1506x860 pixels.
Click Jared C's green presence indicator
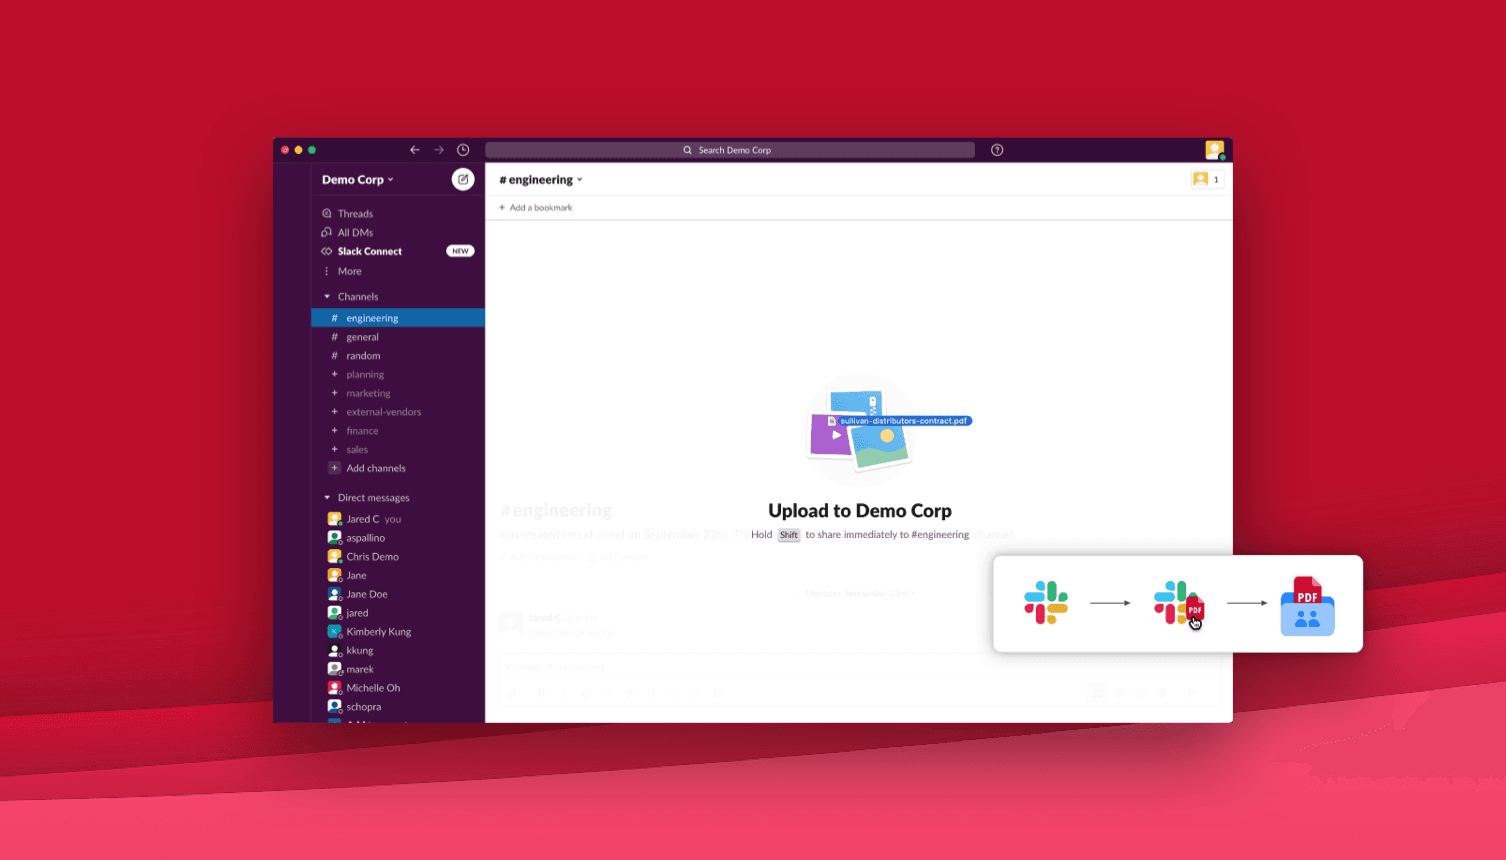(340, 524)
